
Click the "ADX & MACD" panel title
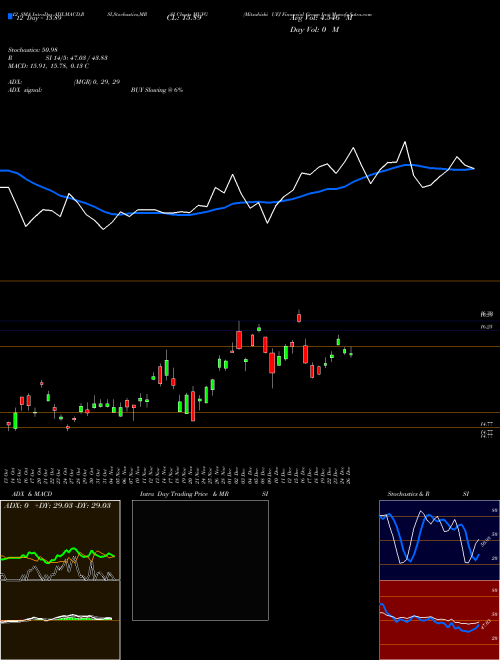point(32,494)
